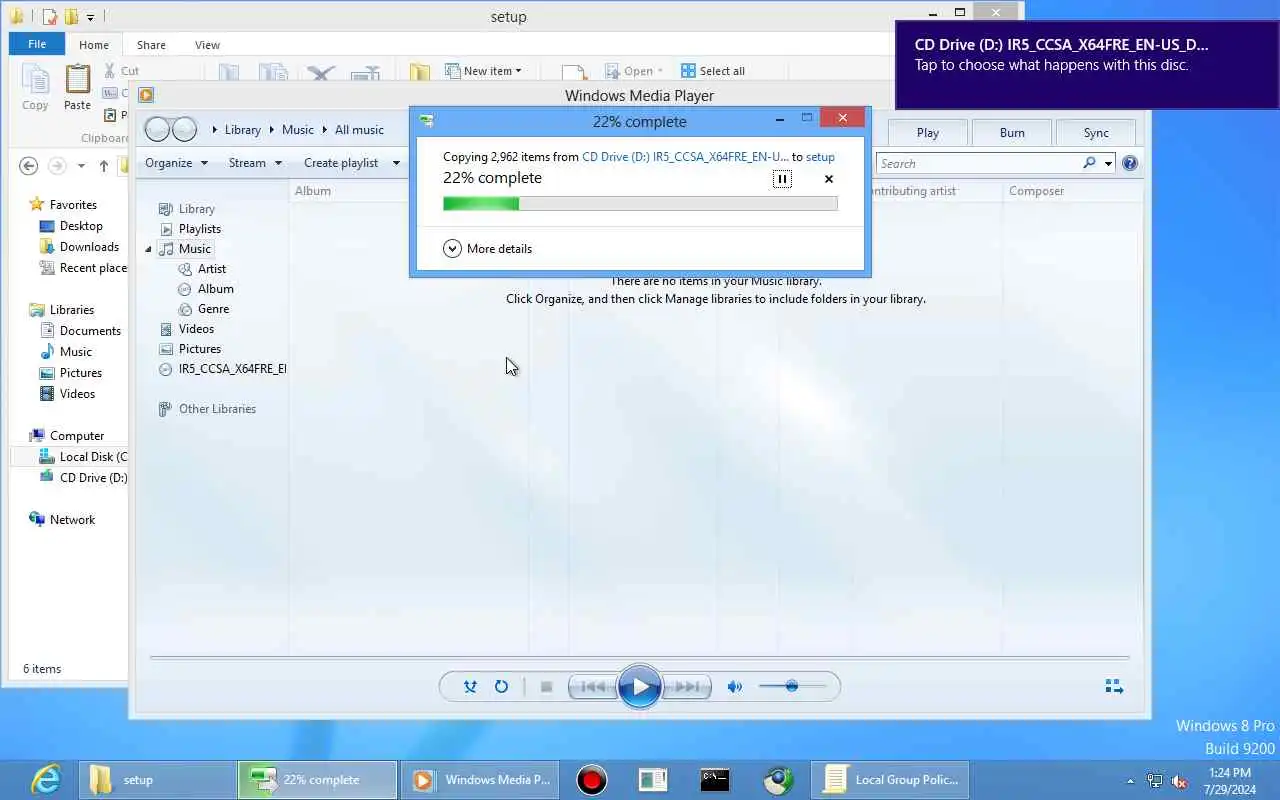Select Artist under Music
This screenshot has height=800, width=1280.
pyautogui.click(x=212, y=269)
